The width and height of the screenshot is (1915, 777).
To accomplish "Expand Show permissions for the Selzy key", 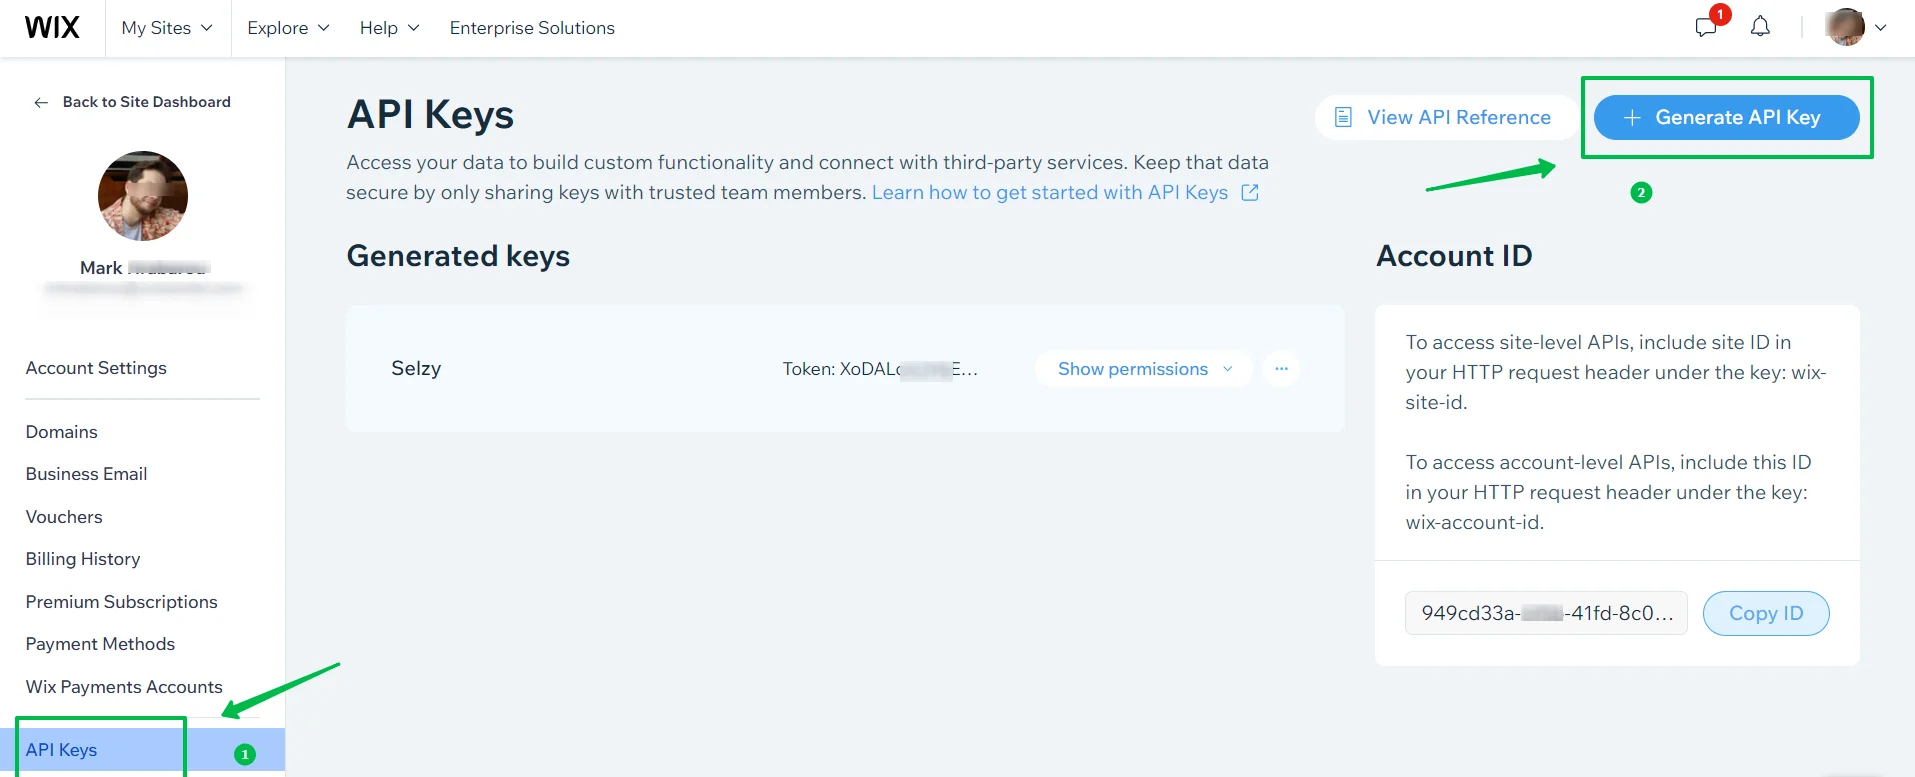I will tap(1142, 368).
